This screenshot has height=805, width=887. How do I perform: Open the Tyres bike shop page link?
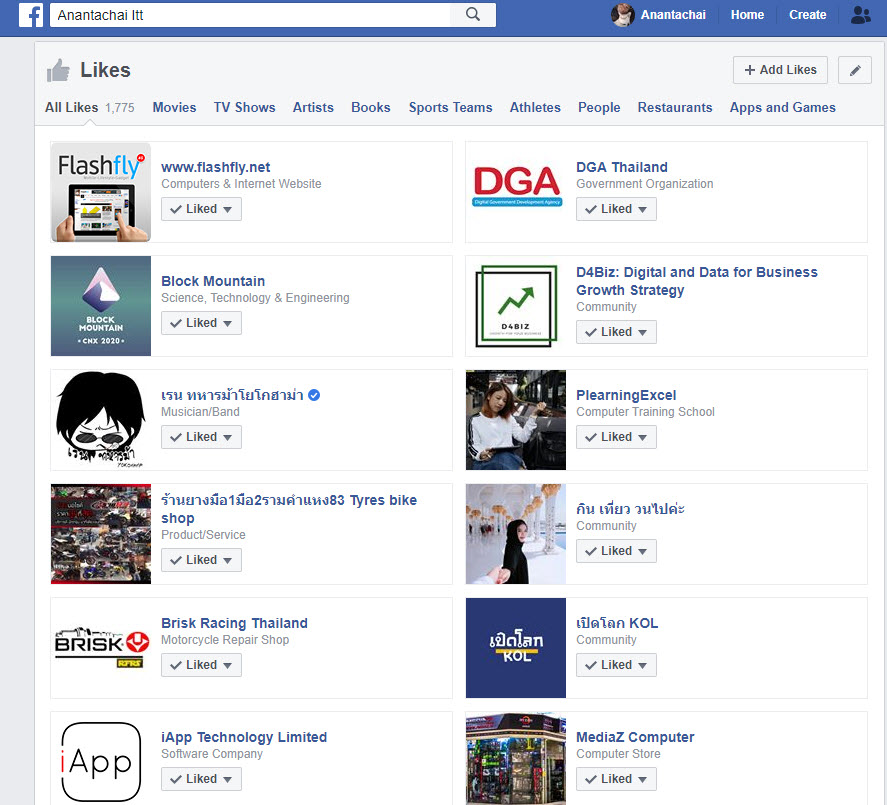pyautogui.click(x=289, y=509)
